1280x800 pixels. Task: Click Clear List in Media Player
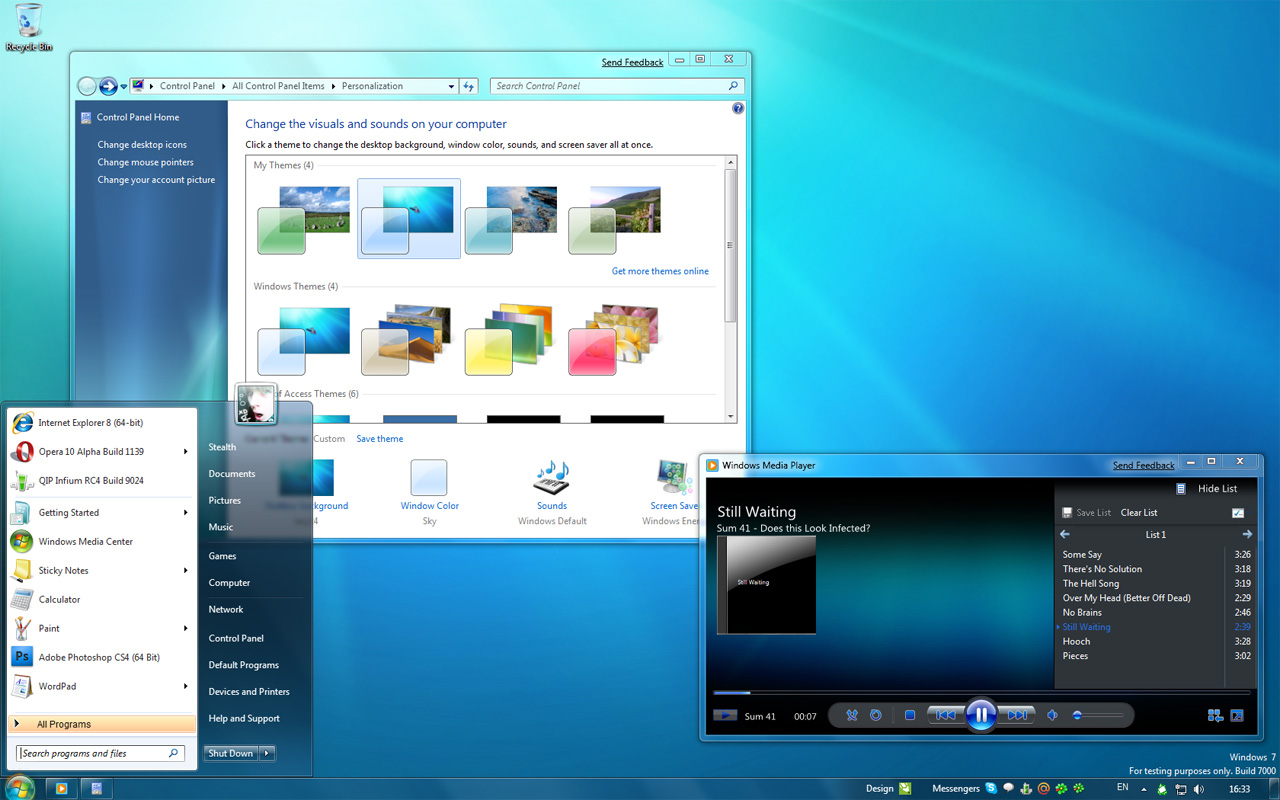point(1139,513)
